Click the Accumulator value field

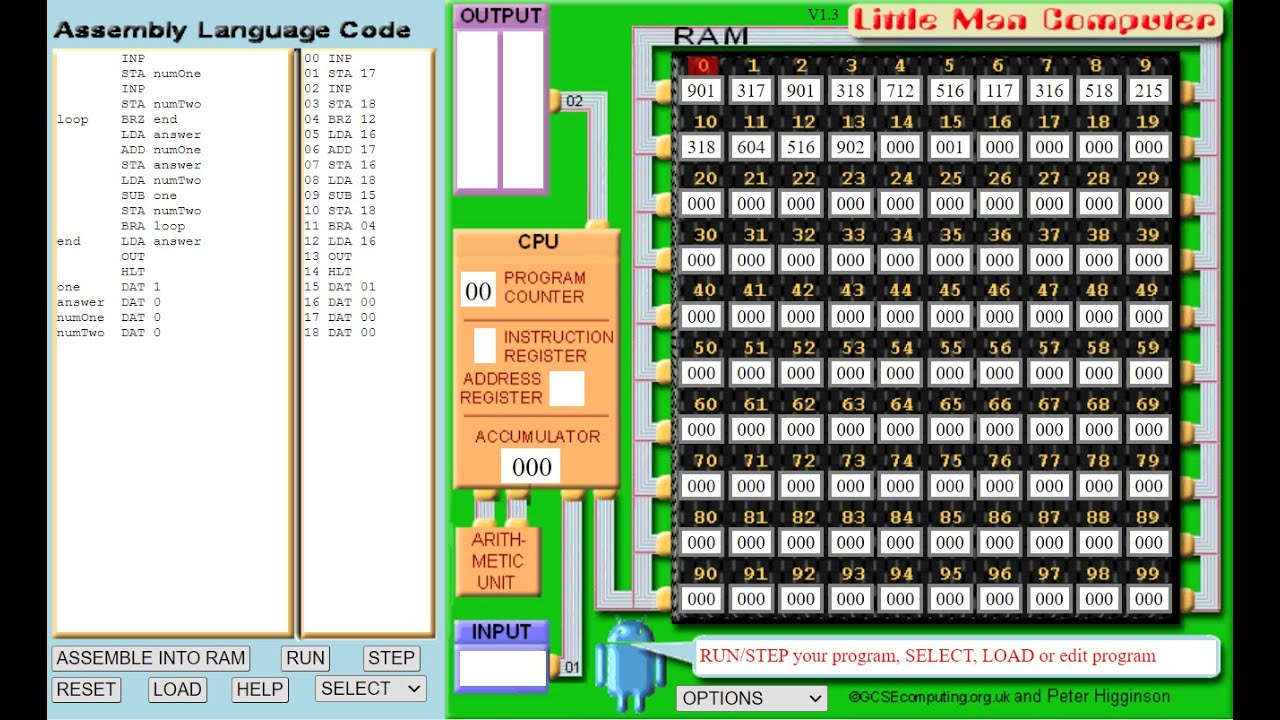pyautogui.click(x=531, y=467)
